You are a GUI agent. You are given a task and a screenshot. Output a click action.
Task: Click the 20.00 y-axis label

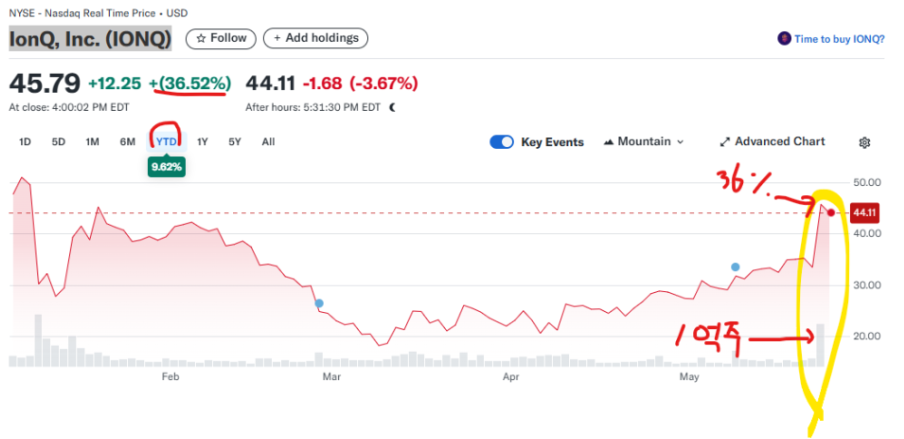pyautogui.click(x=866, y=336)
